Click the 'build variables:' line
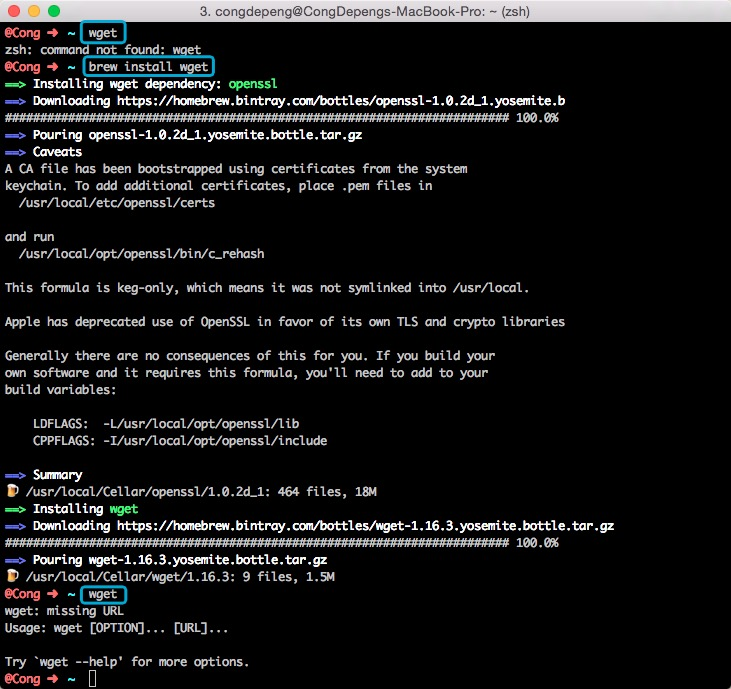731x689 pixels. (61, 390)
